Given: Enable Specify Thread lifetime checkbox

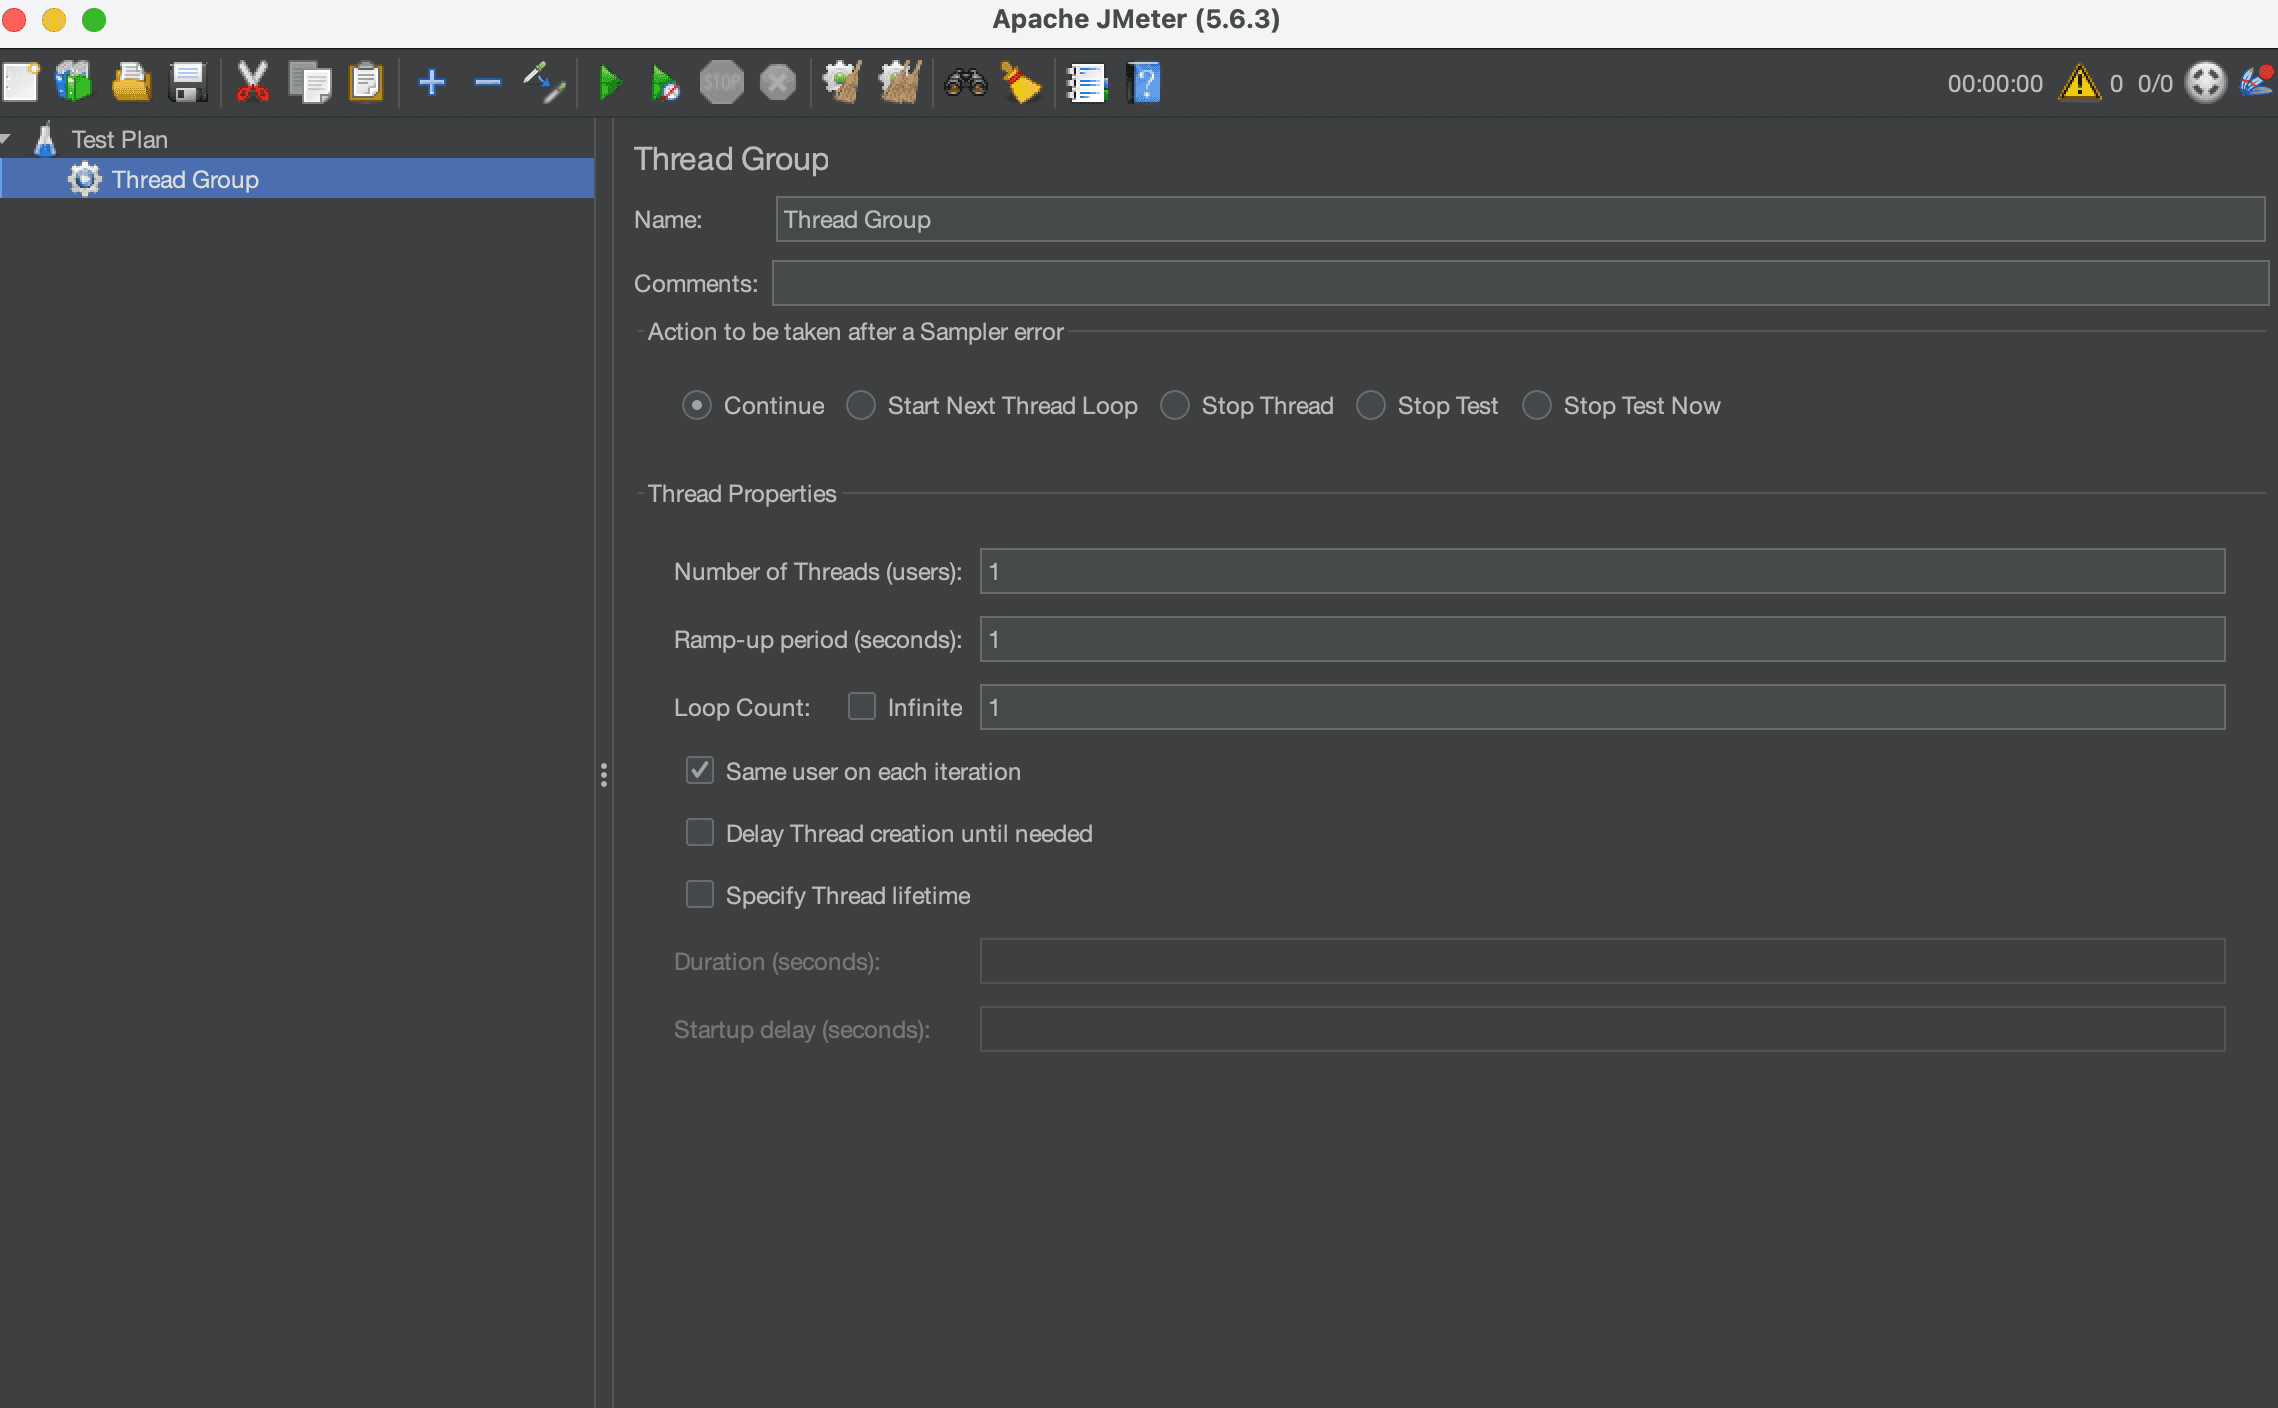Looking at the screenshot, I should pyautogui.click(x=699, y=894).
